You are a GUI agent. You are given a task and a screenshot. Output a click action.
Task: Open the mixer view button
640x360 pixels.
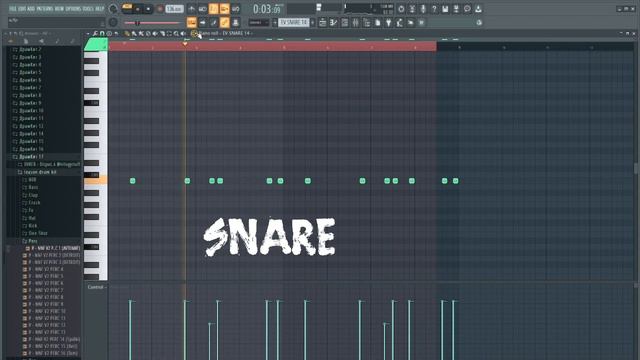coord(356,22)
